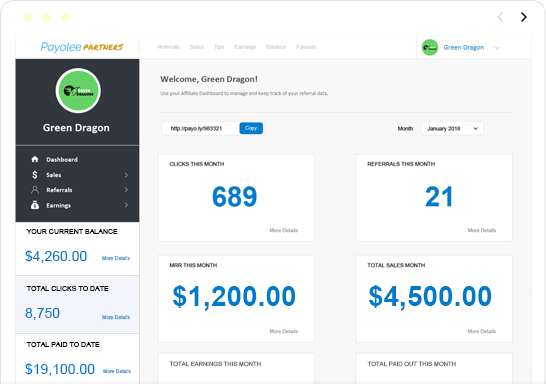Expand the Sales submenu chevron
Viewport: 546px width, 384px height.
[126, 175]
